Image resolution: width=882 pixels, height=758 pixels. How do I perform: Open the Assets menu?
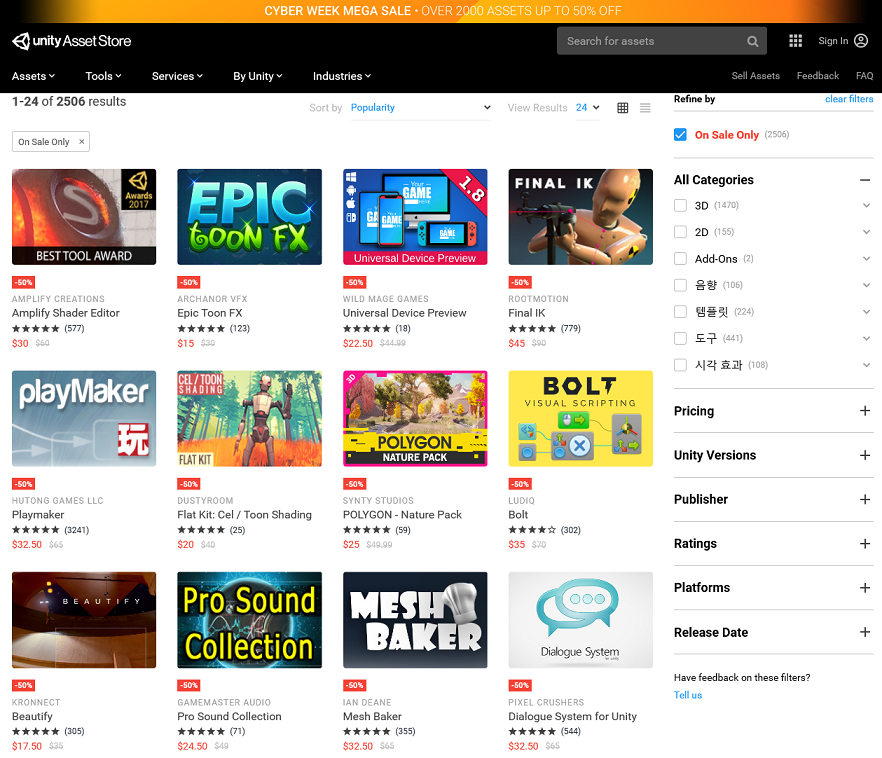click(33, 76)
